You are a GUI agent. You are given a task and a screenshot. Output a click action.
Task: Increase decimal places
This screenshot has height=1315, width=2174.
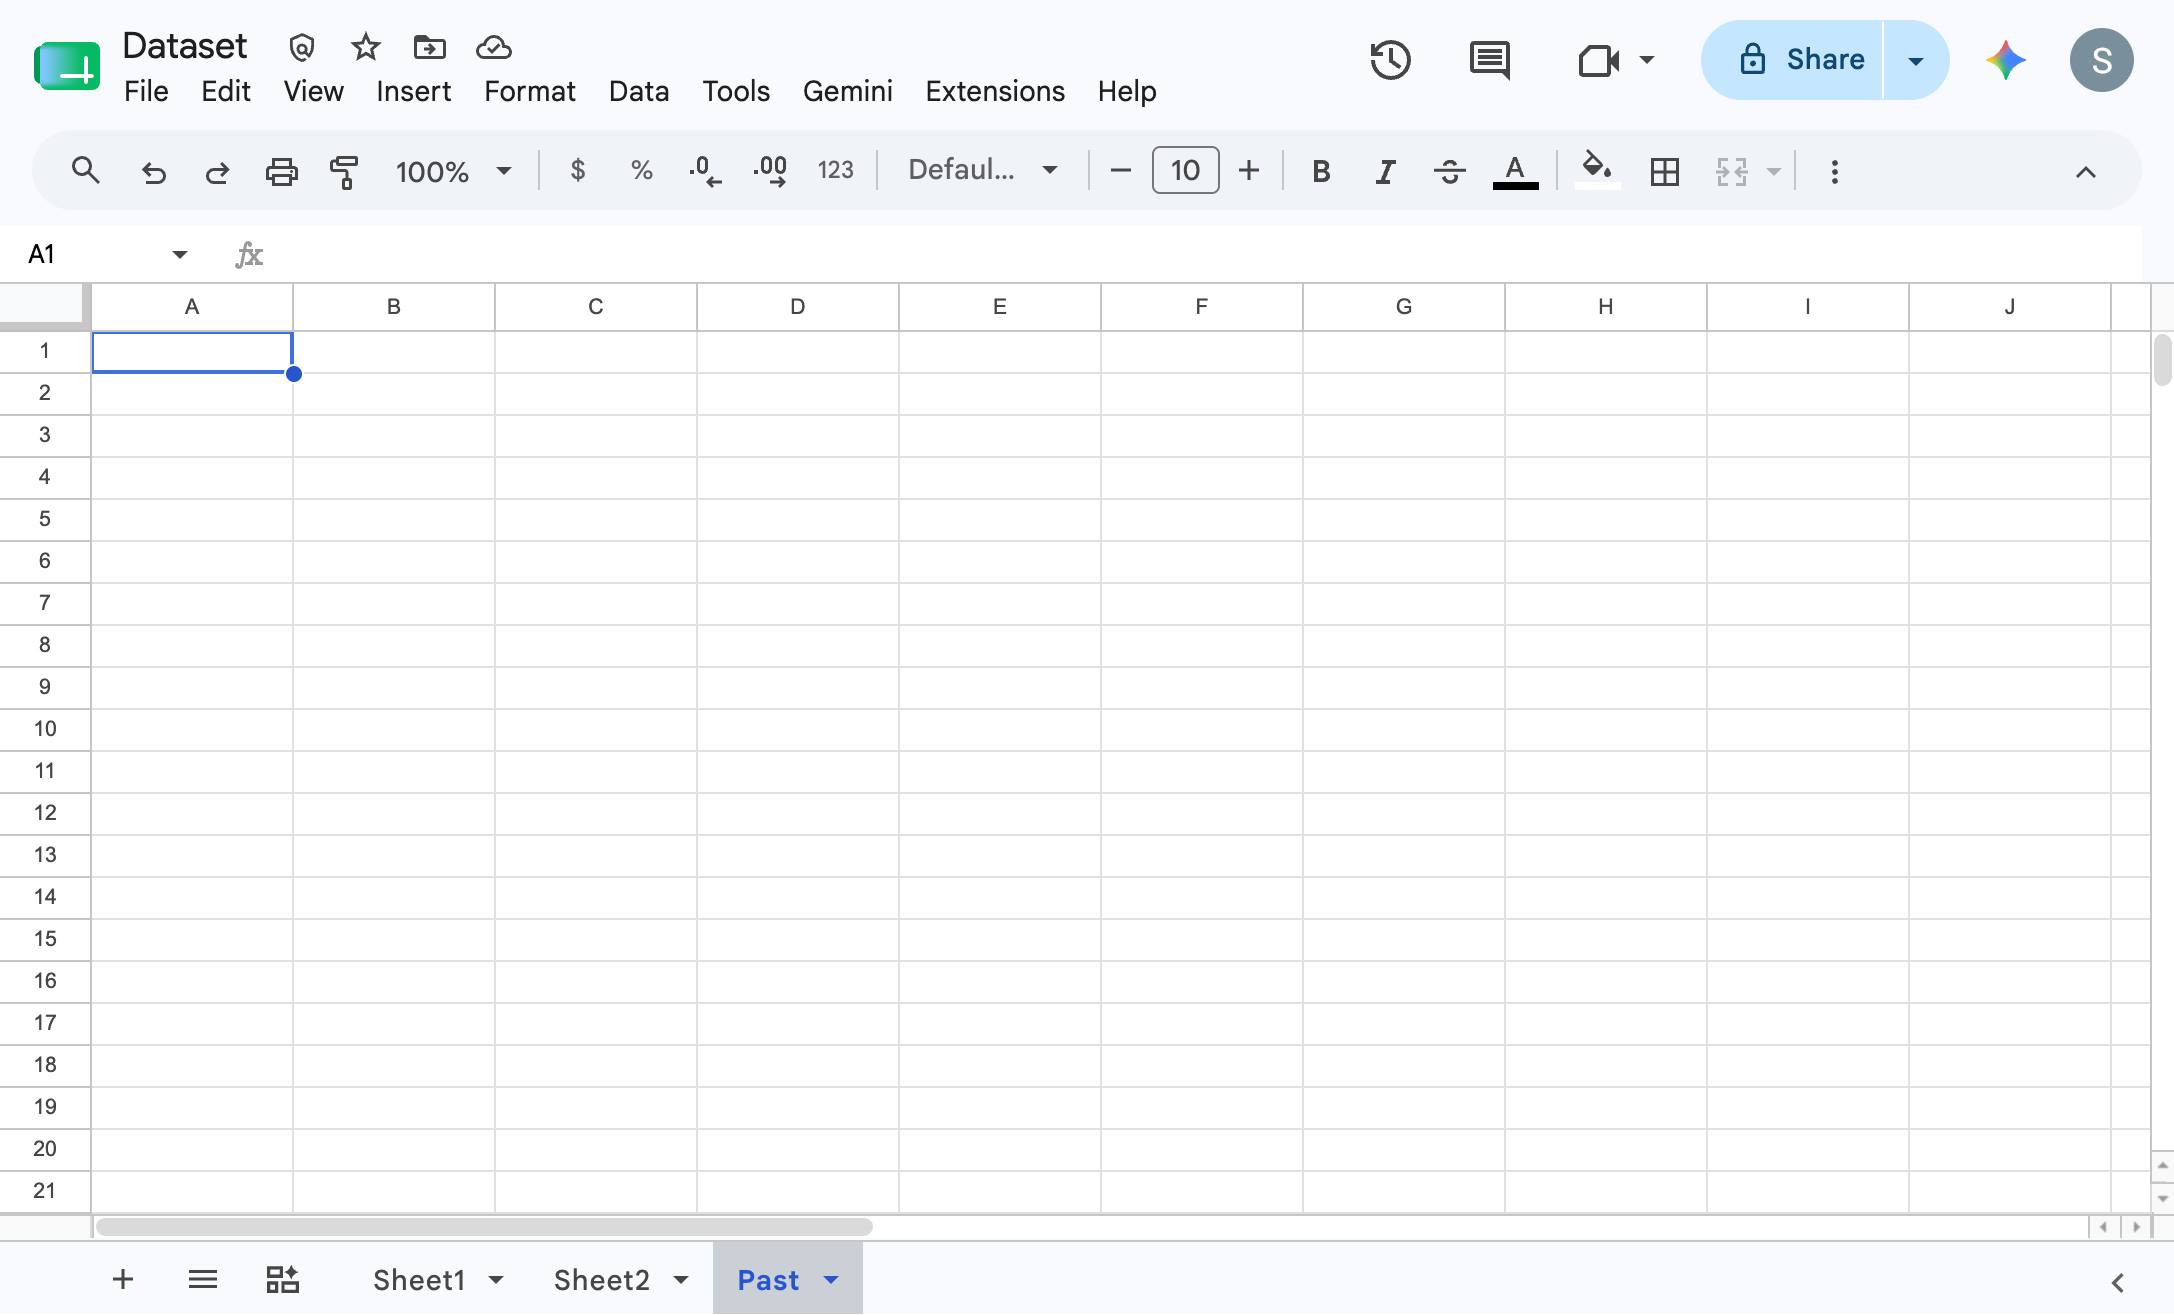click(x=770, y=171)
